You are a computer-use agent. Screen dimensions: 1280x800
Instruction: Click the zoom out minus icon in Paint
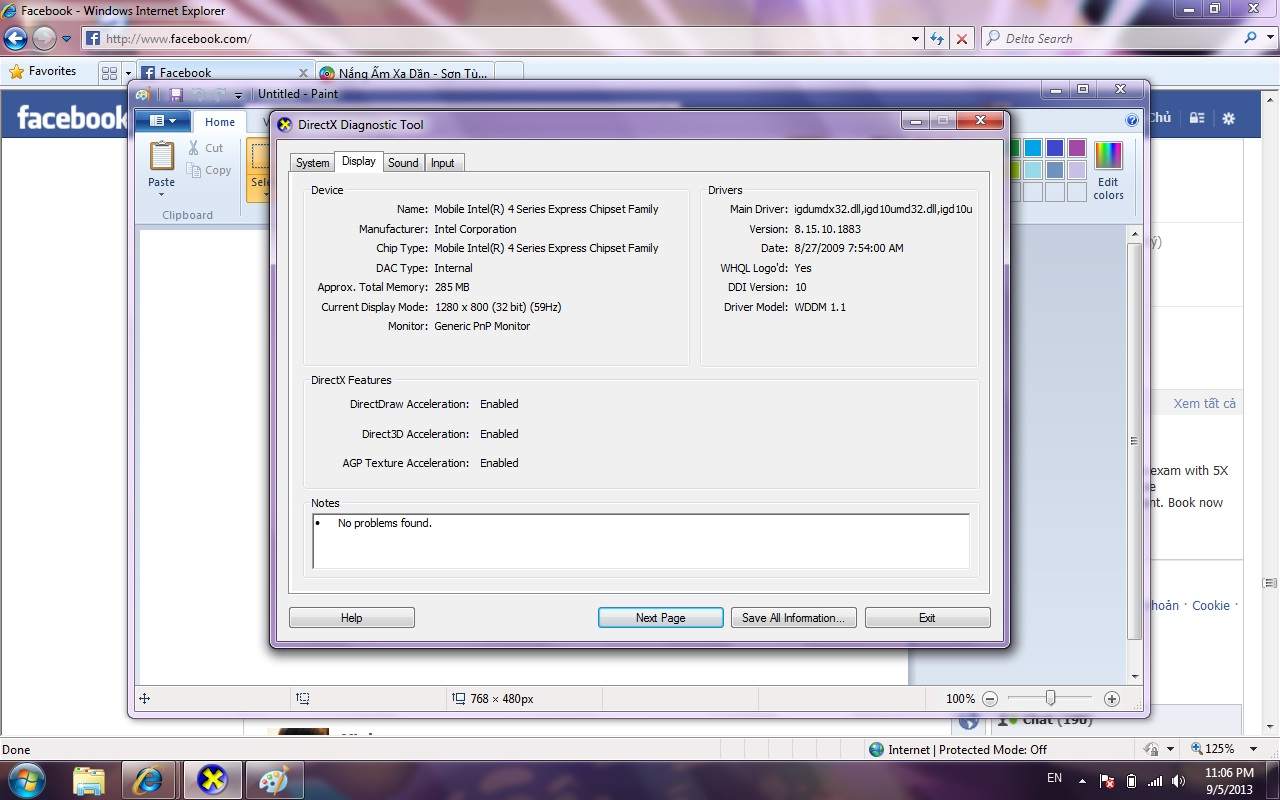click(990, 699)
